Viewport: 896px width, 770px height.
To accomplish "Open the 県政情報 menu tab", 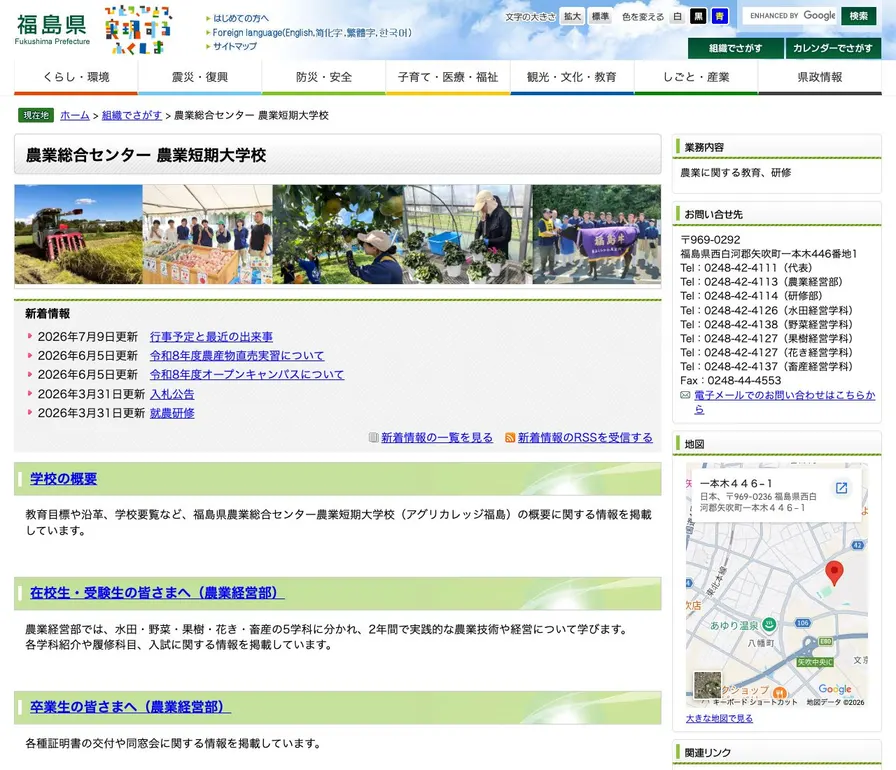I will 820,77.
